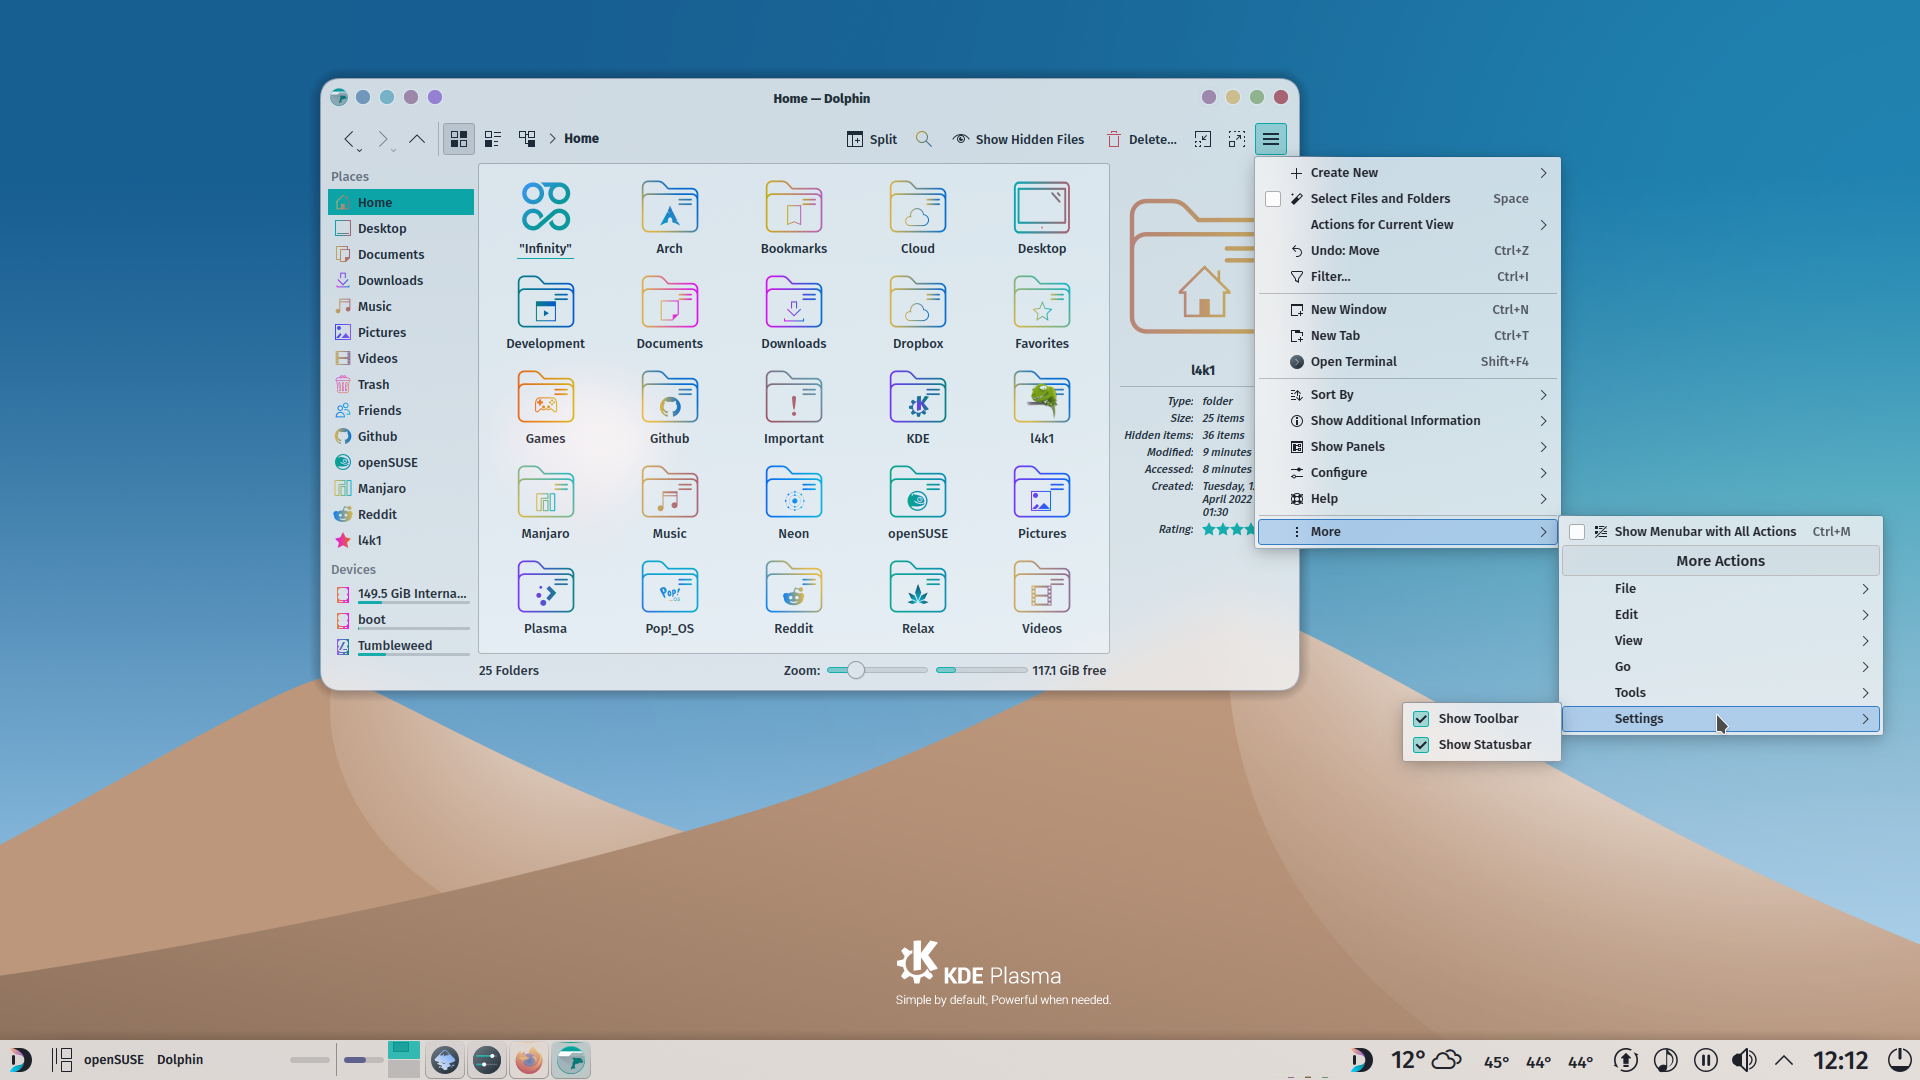Open the "Infinity" folder icon

pos(546,206)
